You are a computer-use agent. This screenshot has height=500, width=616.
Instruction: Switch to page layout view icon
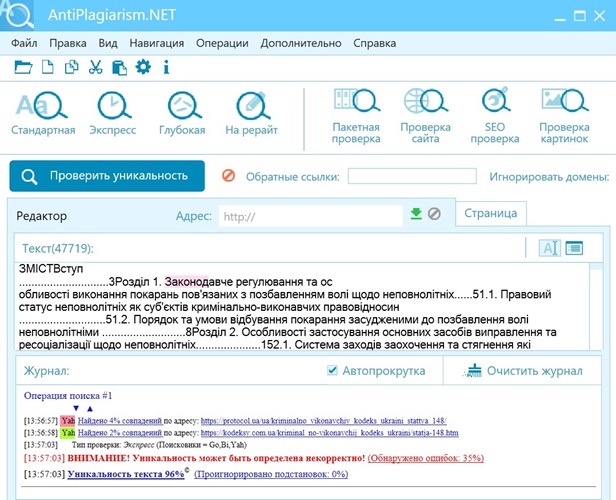(574, 248)
